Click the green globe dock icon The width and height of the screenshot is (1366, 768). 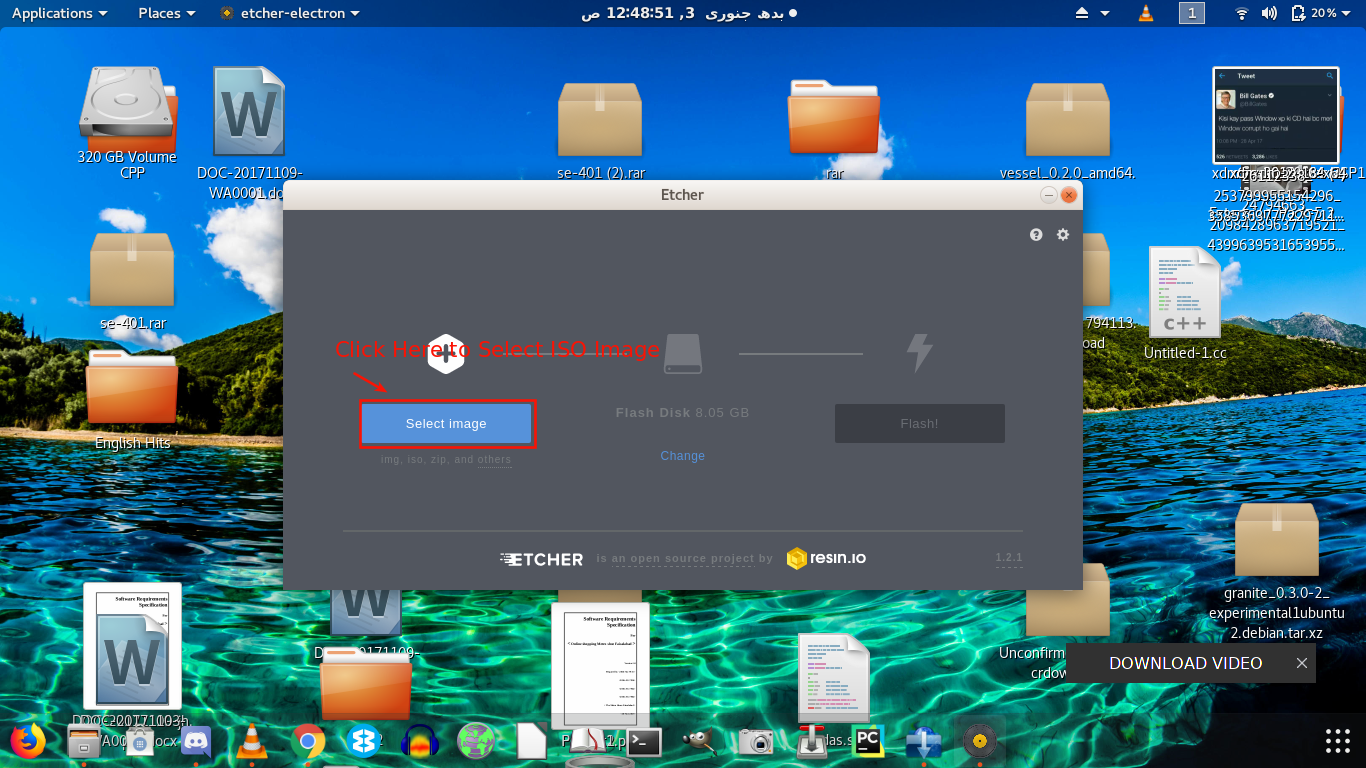click(x=476, y=741)
